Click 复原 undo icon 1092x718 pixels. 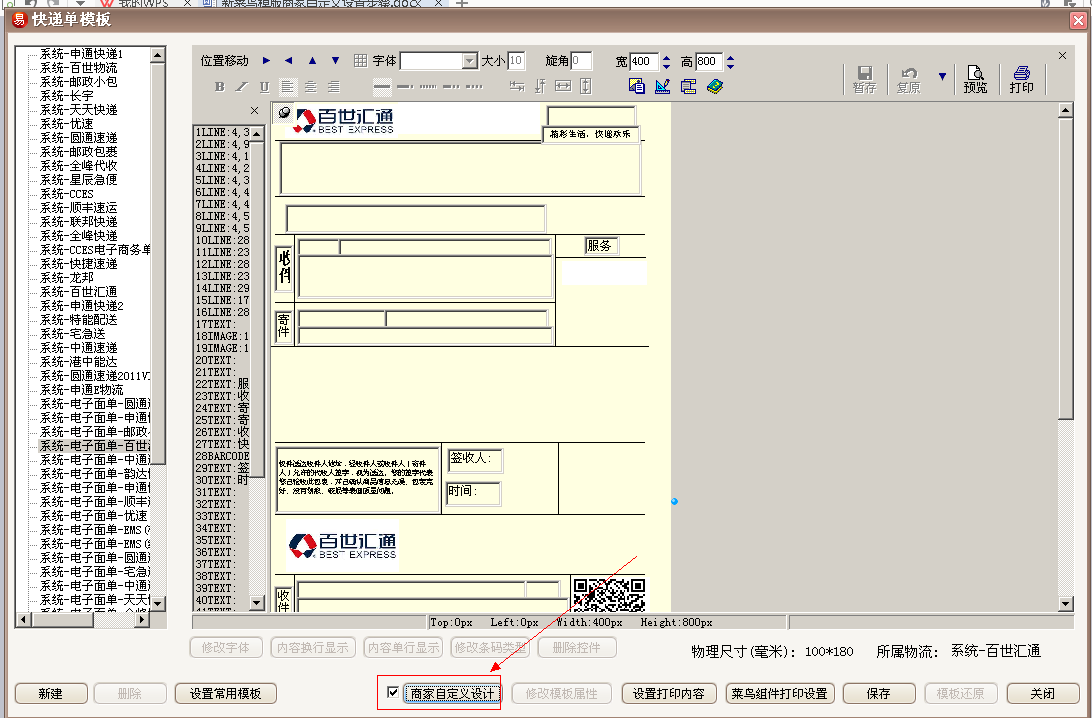click(908, 79)
